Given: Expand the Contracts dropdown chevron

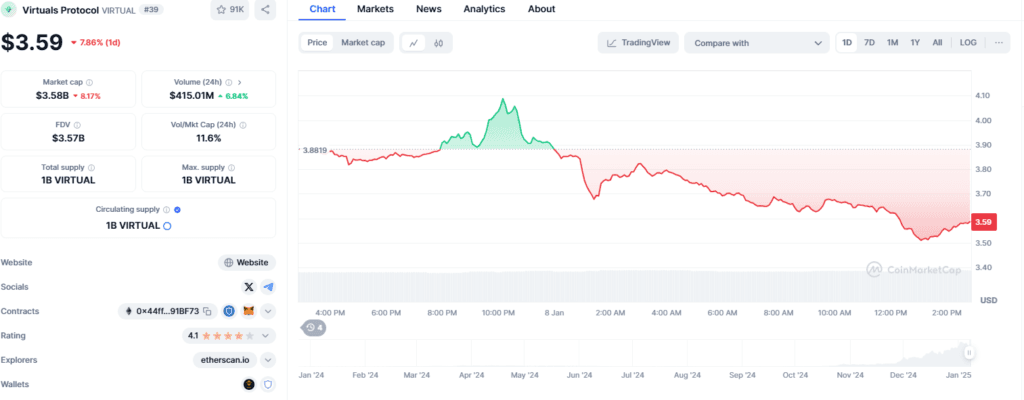Looking at the screenshot, I should [268, 311].
